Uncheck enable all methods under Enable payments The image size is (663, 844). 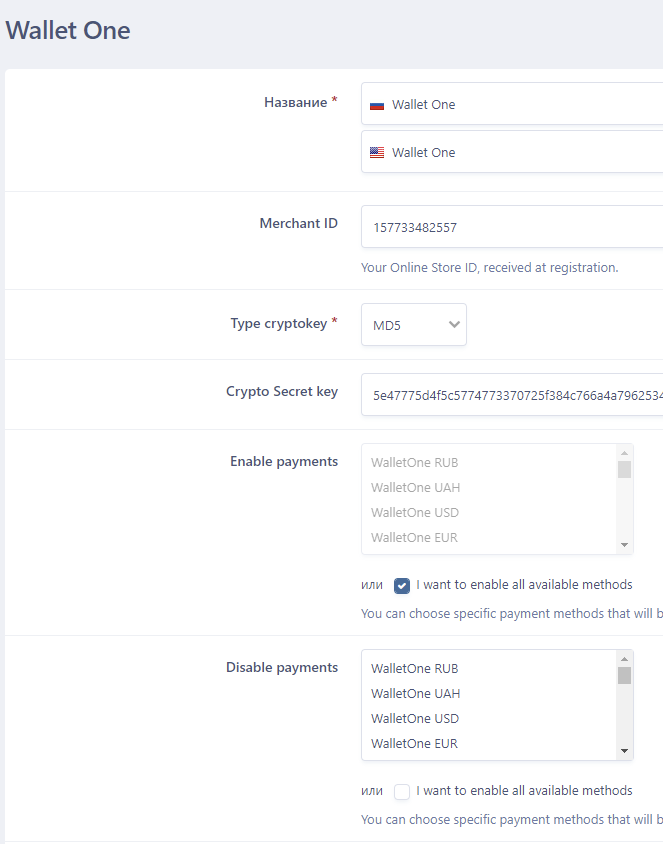point(402,586)
